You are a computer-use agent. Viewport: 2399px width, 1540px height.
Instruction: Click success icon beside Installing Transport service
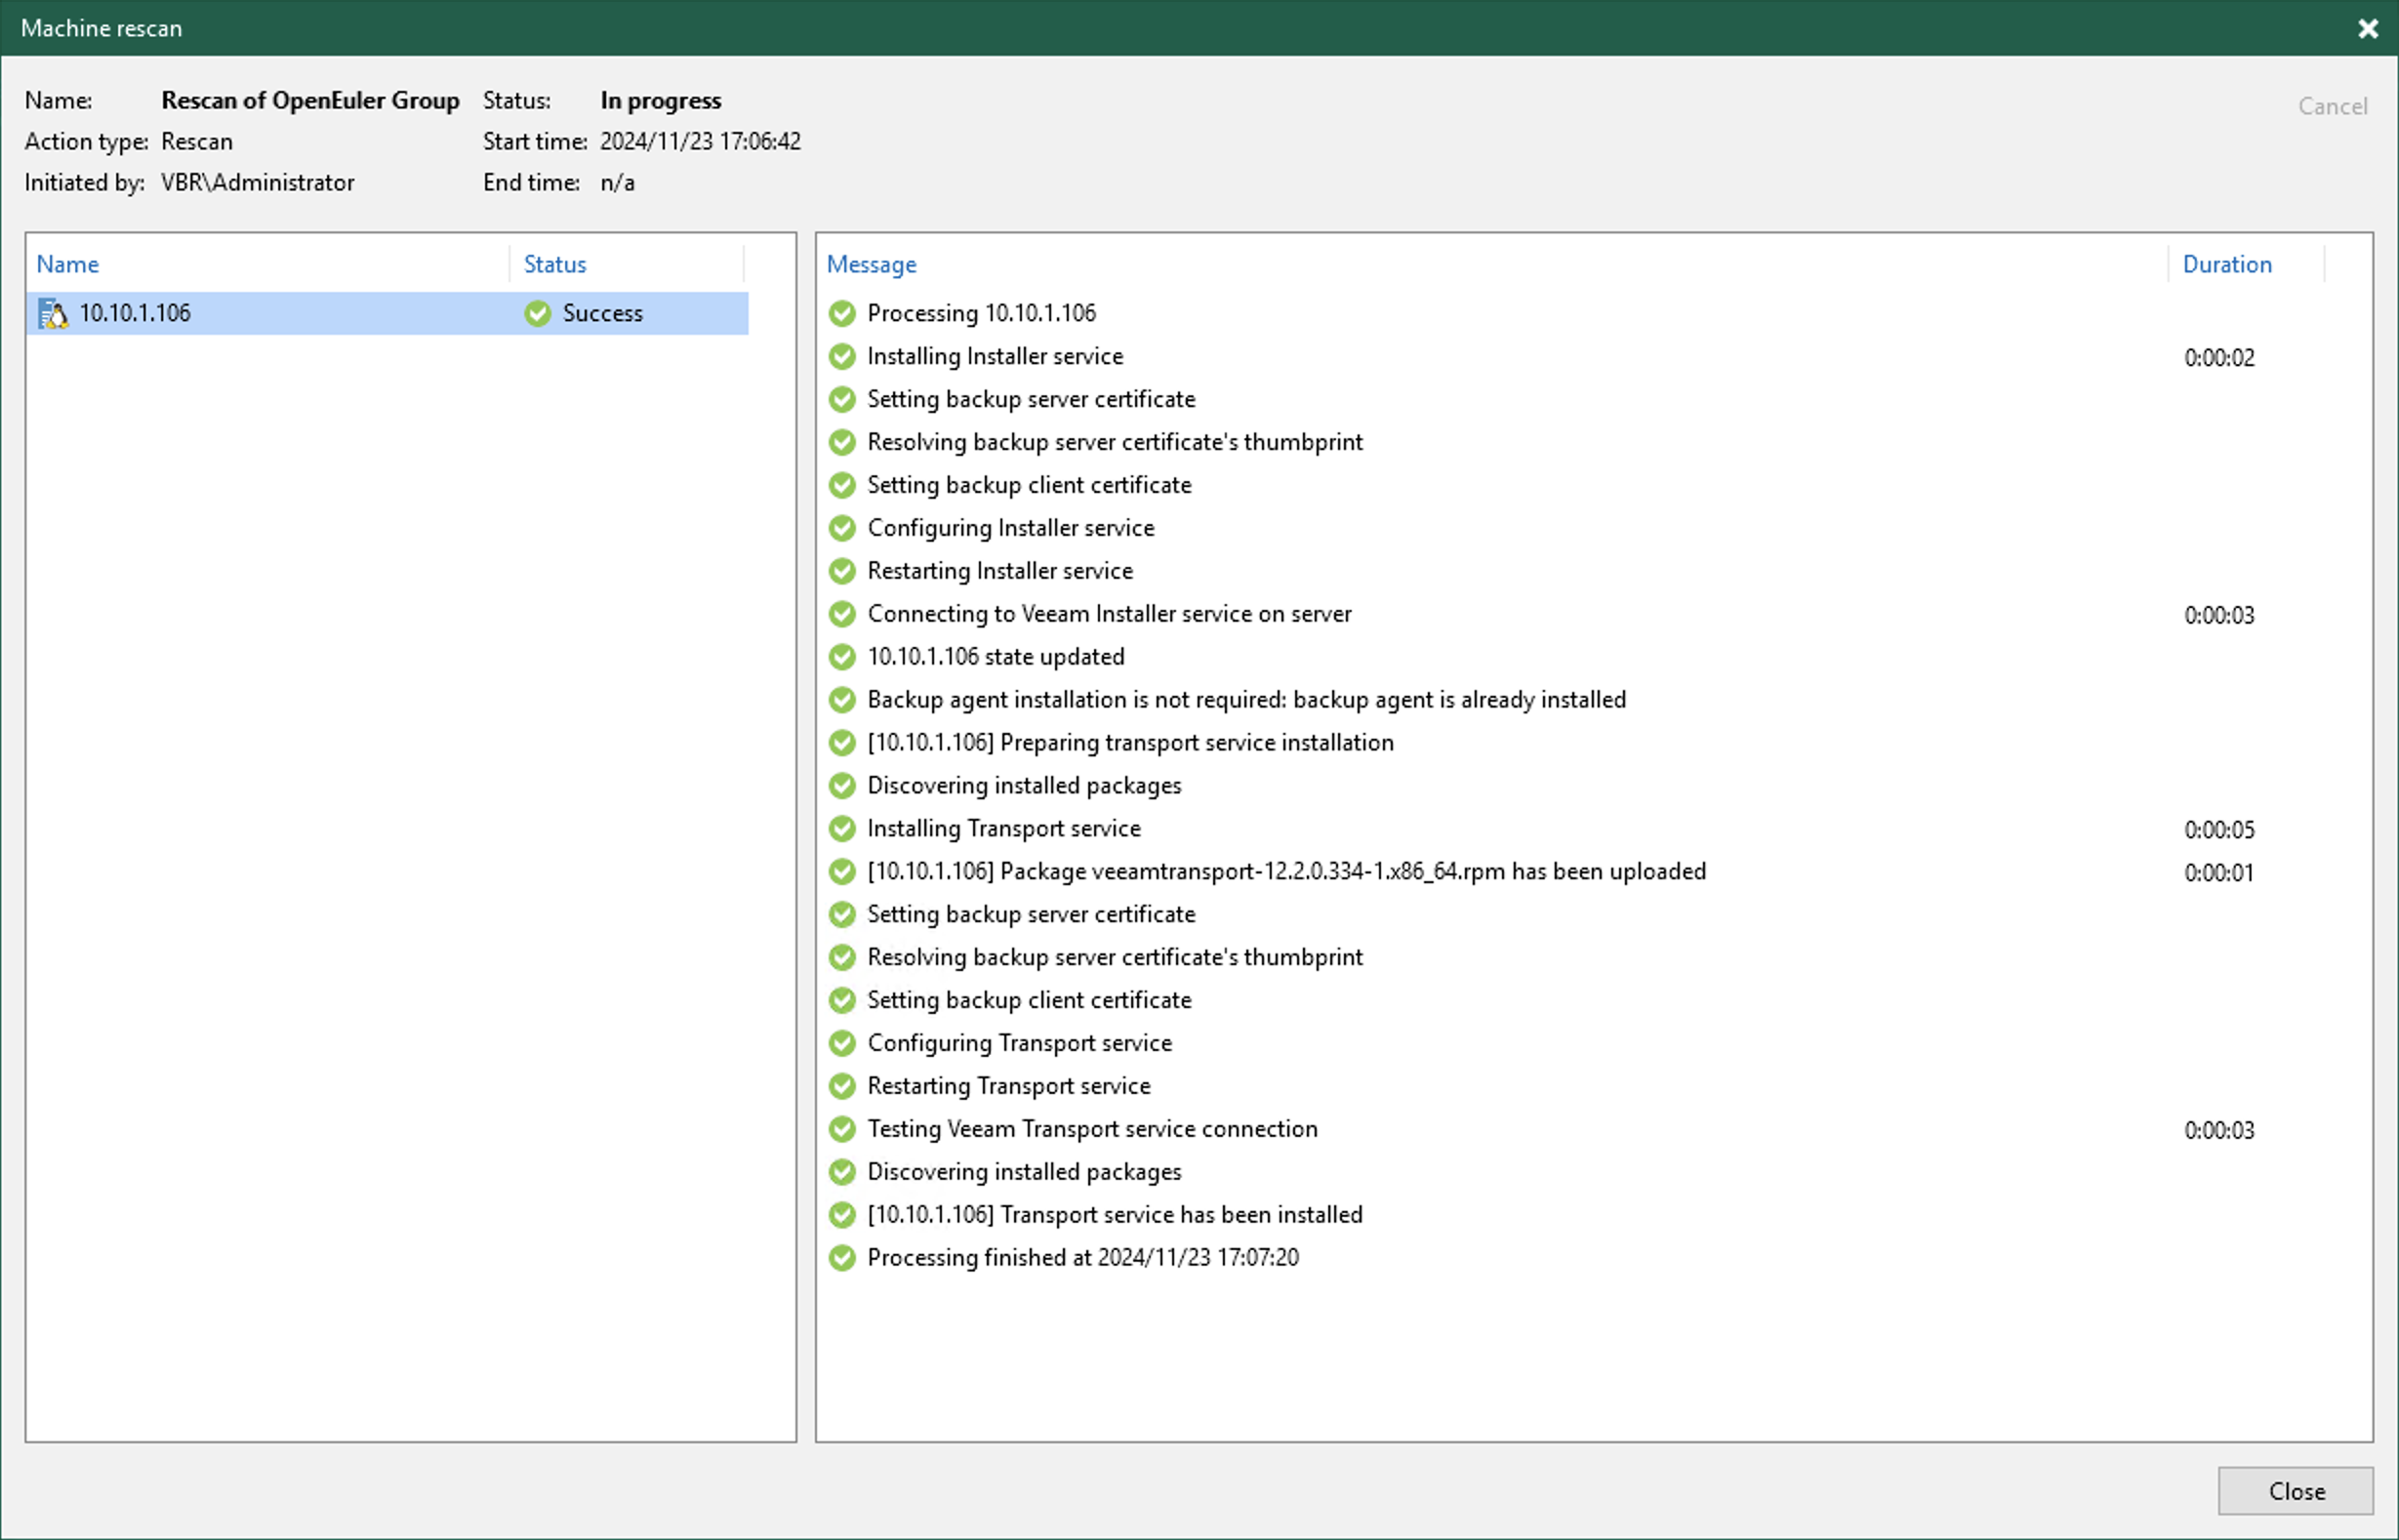[842, 829]
